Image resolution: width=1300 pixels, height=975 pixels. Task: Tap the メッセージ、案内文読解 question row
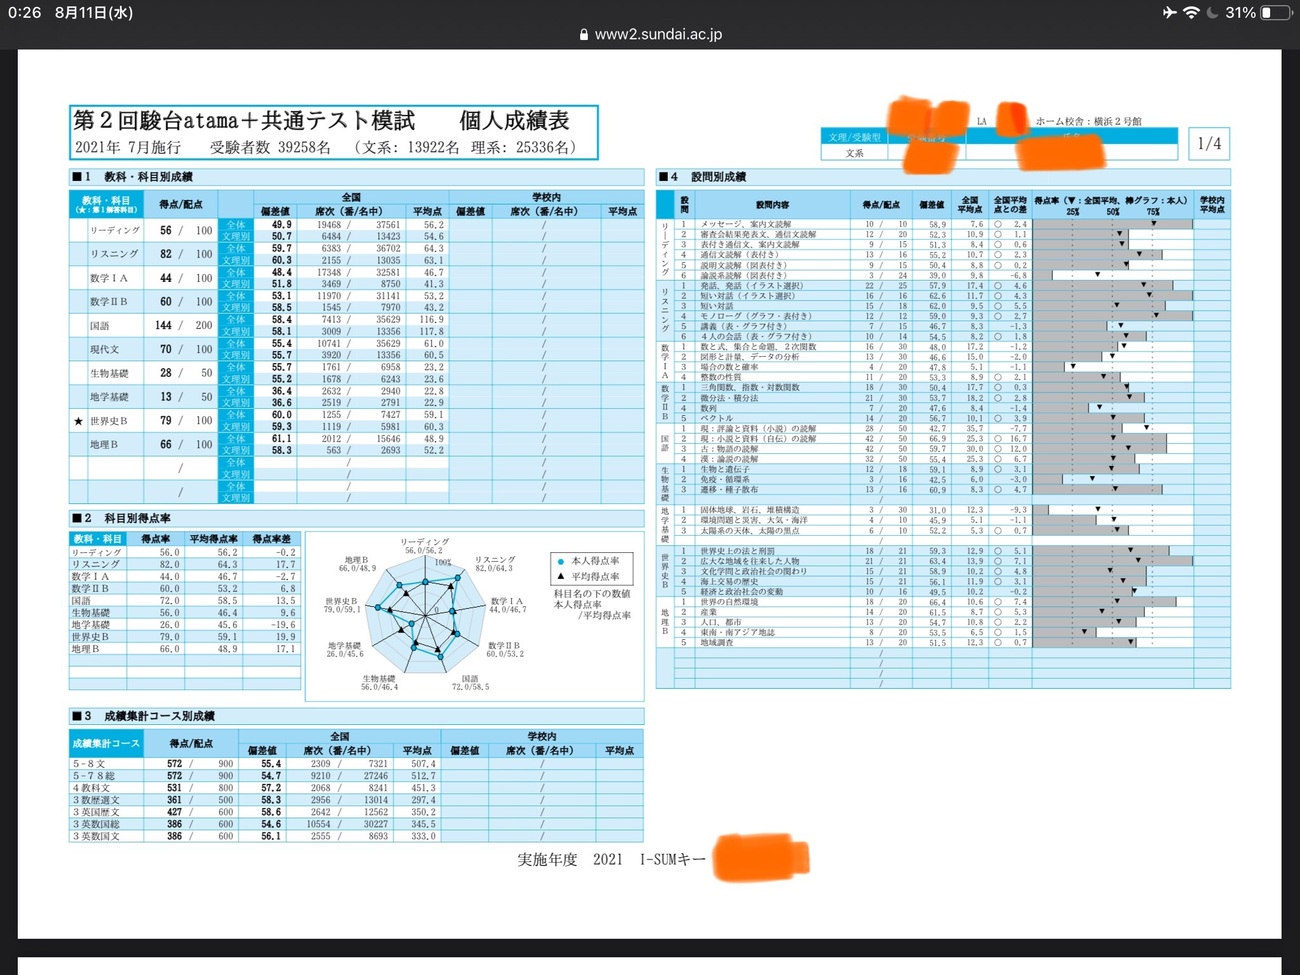pyautogui.click(x=952, y=224)
